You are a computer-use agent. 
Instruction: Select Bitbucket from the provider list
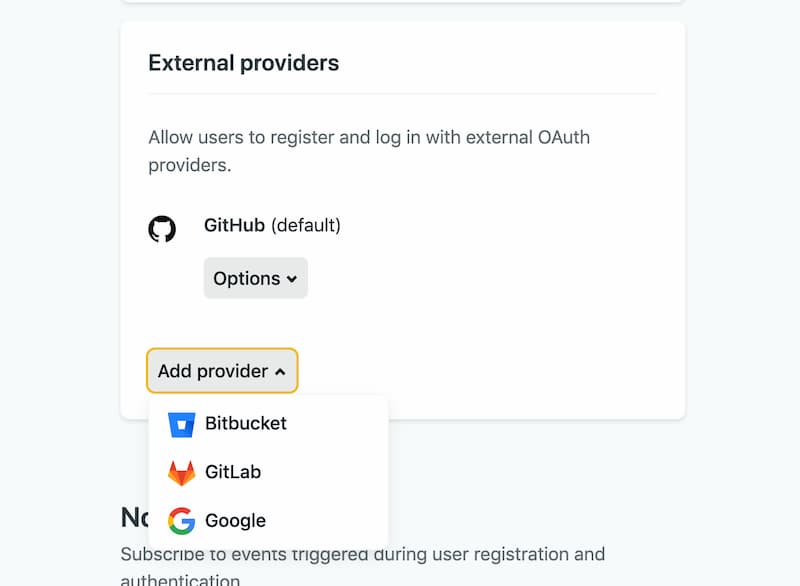(x=246, y=423)
